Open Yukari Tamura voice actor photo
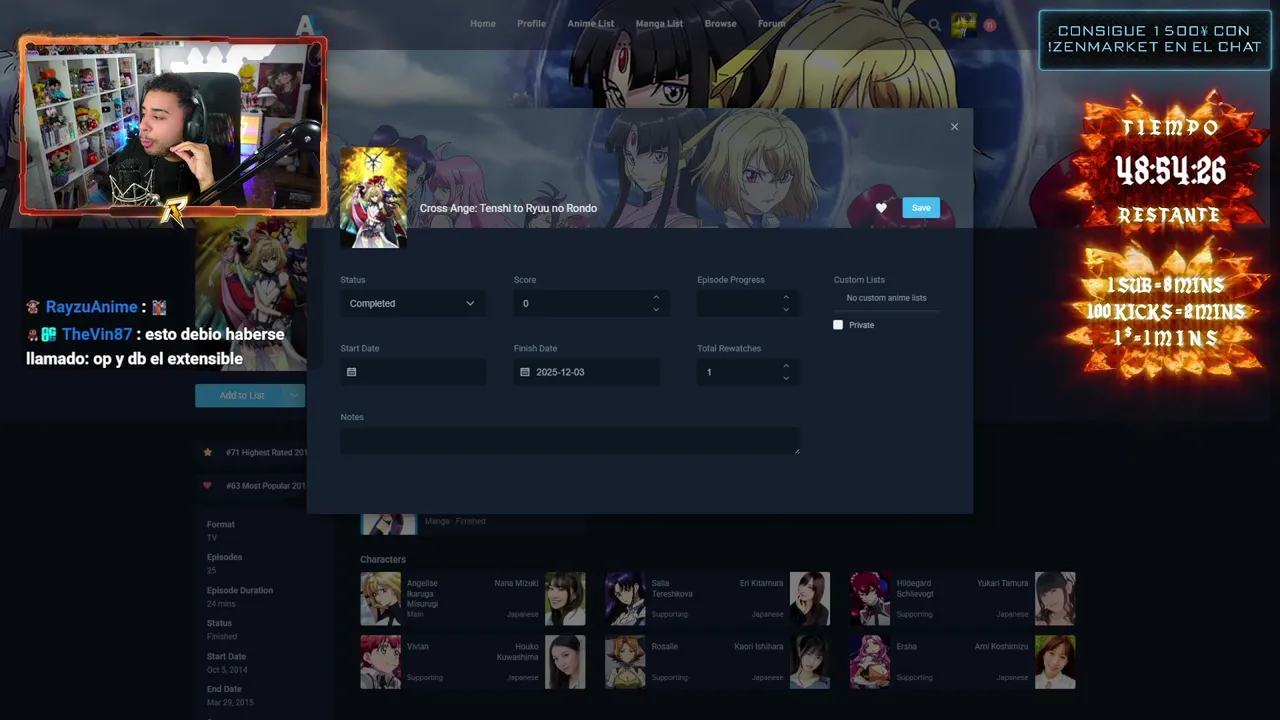This screenshot has height=720, width=1280. (1055, 598)
